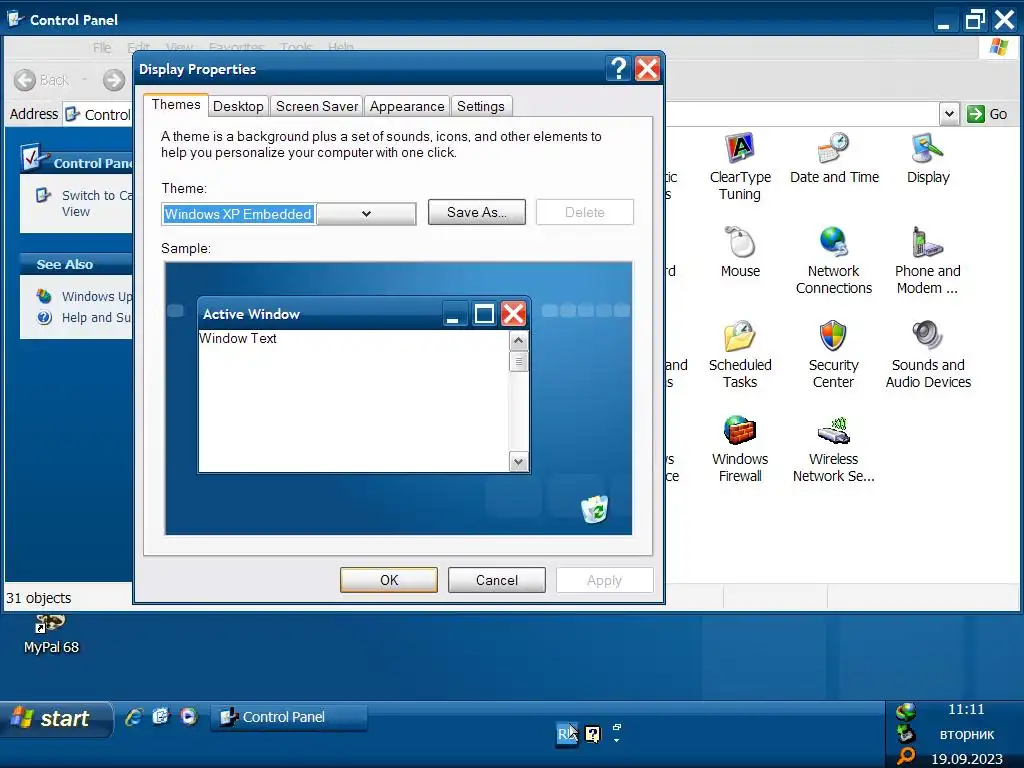
Task: Open language bar options small arrow
Action: coord(616,740)
